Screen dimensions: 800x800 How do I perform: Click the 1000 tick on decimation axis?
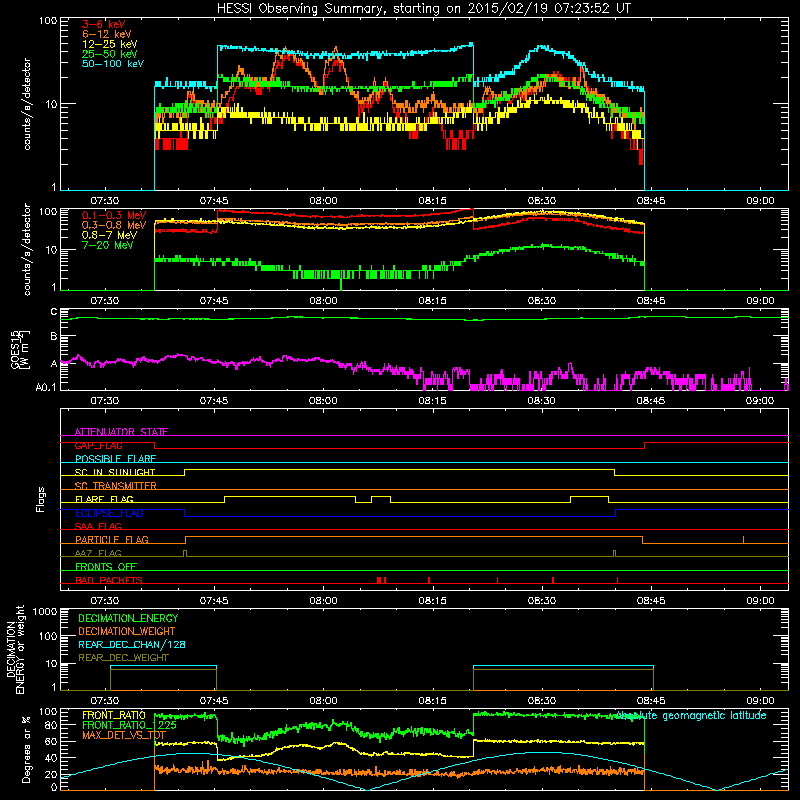click(x=44, y=611)
